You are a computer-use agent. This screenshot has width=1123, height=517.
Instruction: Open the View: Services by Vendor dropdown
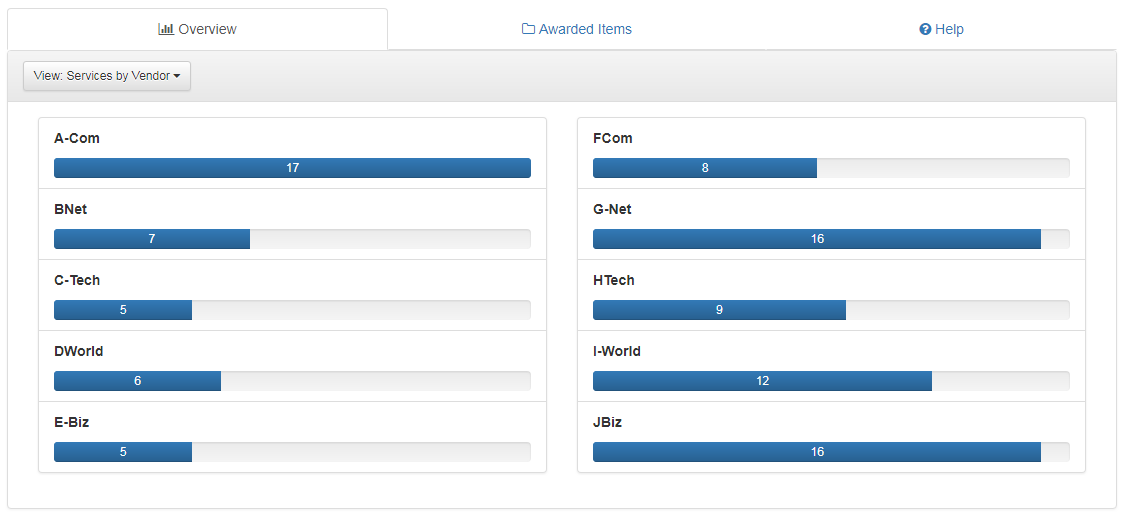tap(106, 76)
